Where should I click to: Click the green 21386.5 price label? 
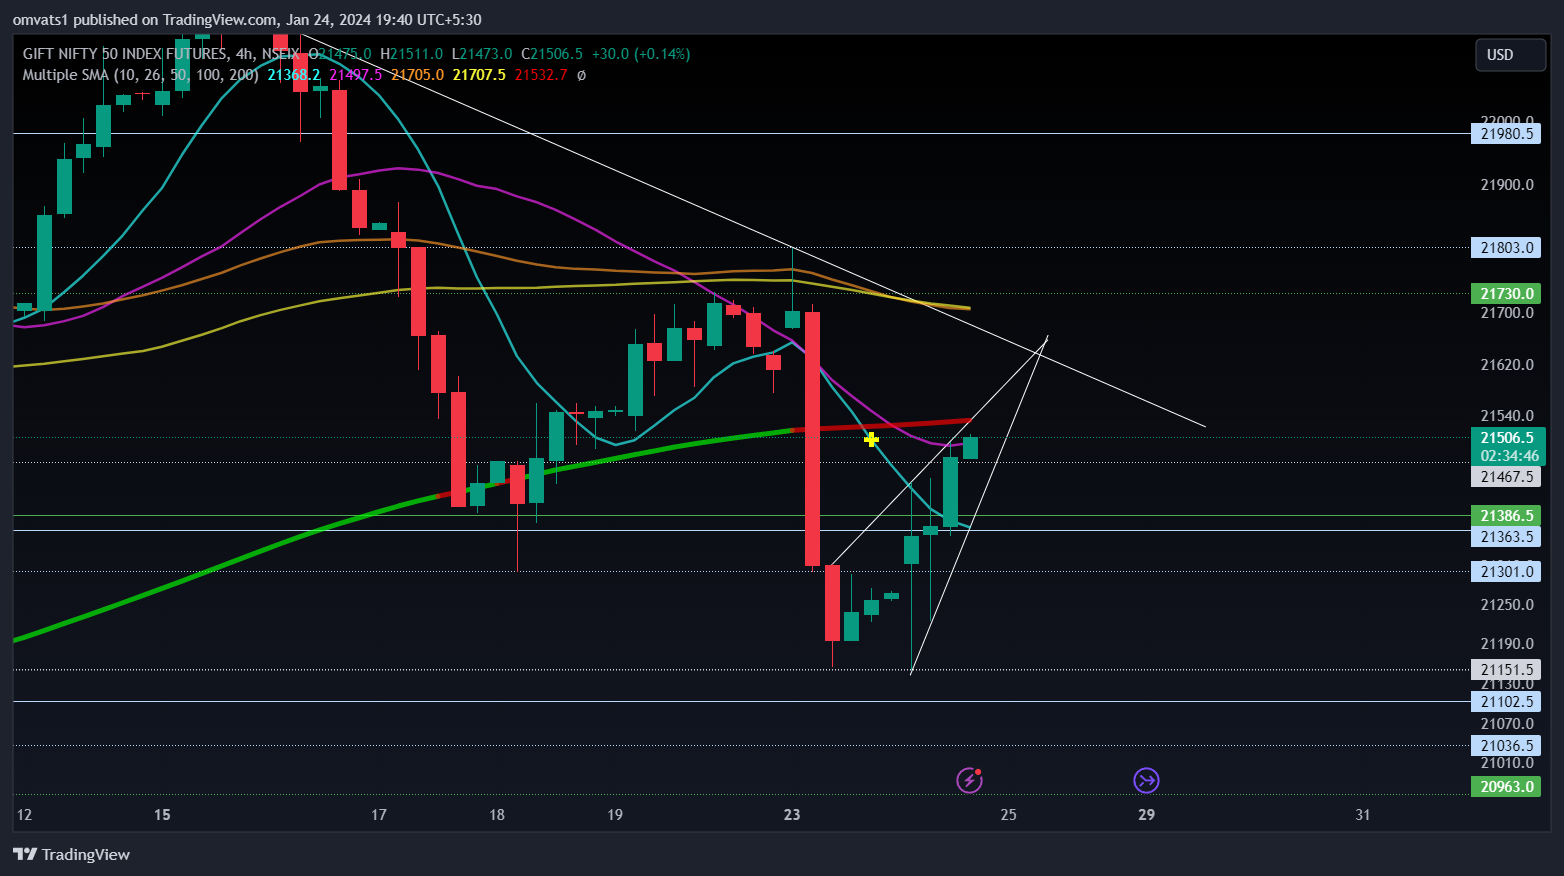pos(1506,516)
